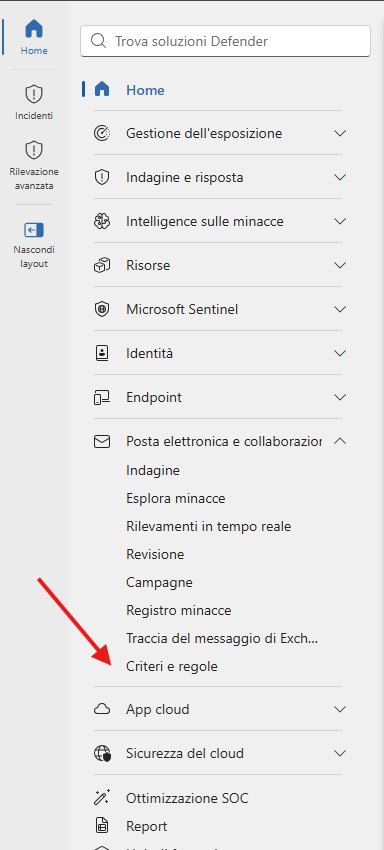
Task: Expand the Identità section chevron
Action: coord(340,353)
